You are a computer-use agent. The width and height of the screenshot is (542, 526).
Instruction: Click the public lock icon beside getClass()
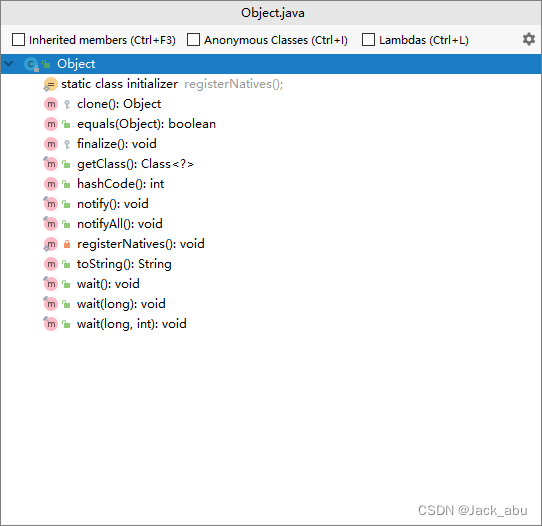(66, 164)
